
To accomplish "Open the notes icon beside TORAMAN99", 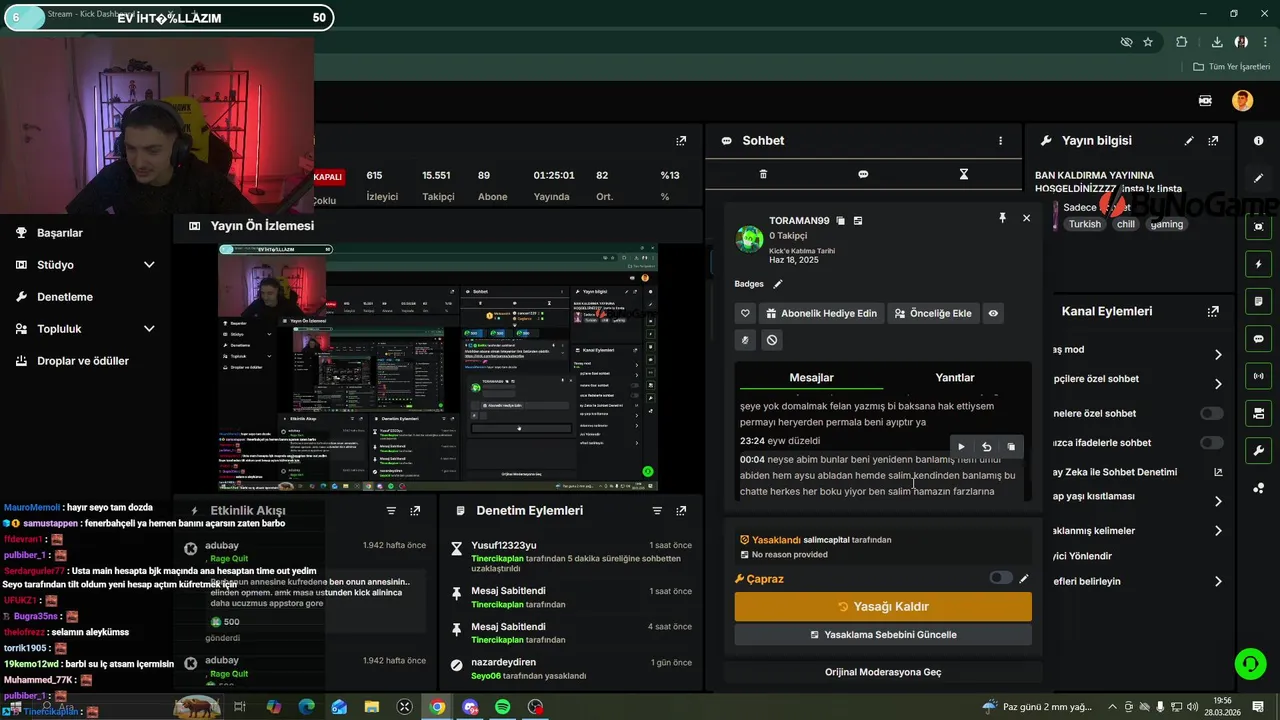I will tap(858, 220).
